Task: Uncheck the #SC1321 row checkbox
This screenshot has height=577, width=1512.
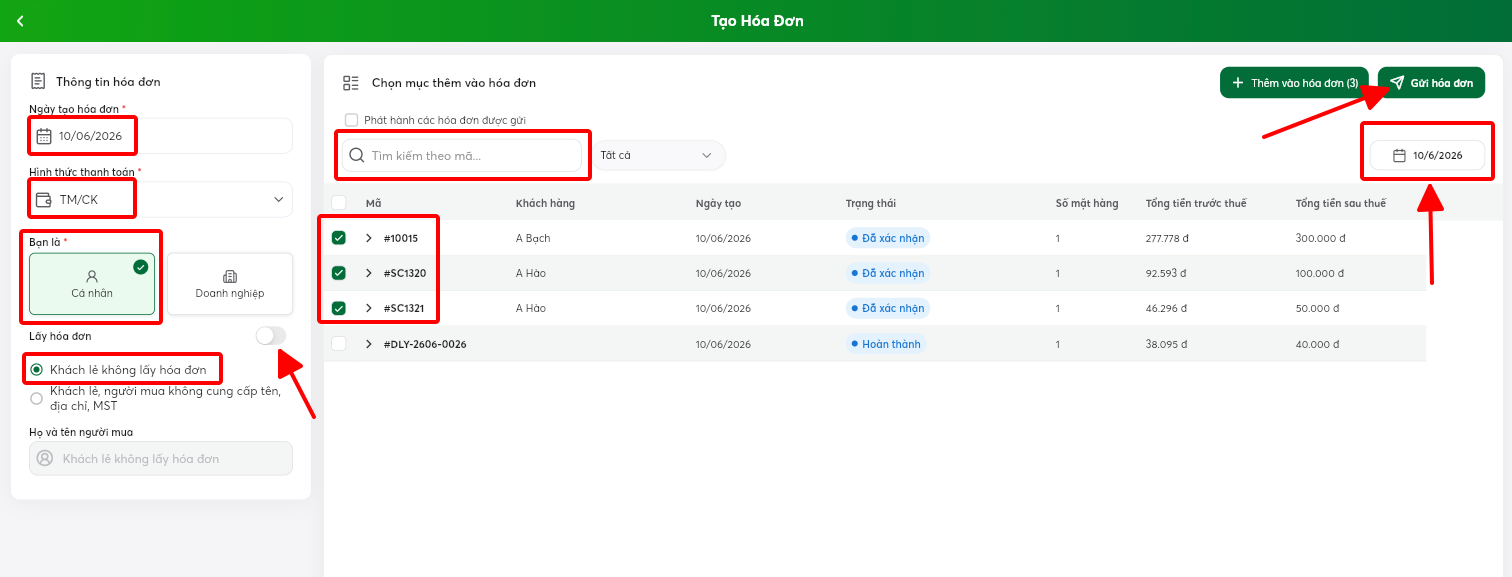Action: 339,308
